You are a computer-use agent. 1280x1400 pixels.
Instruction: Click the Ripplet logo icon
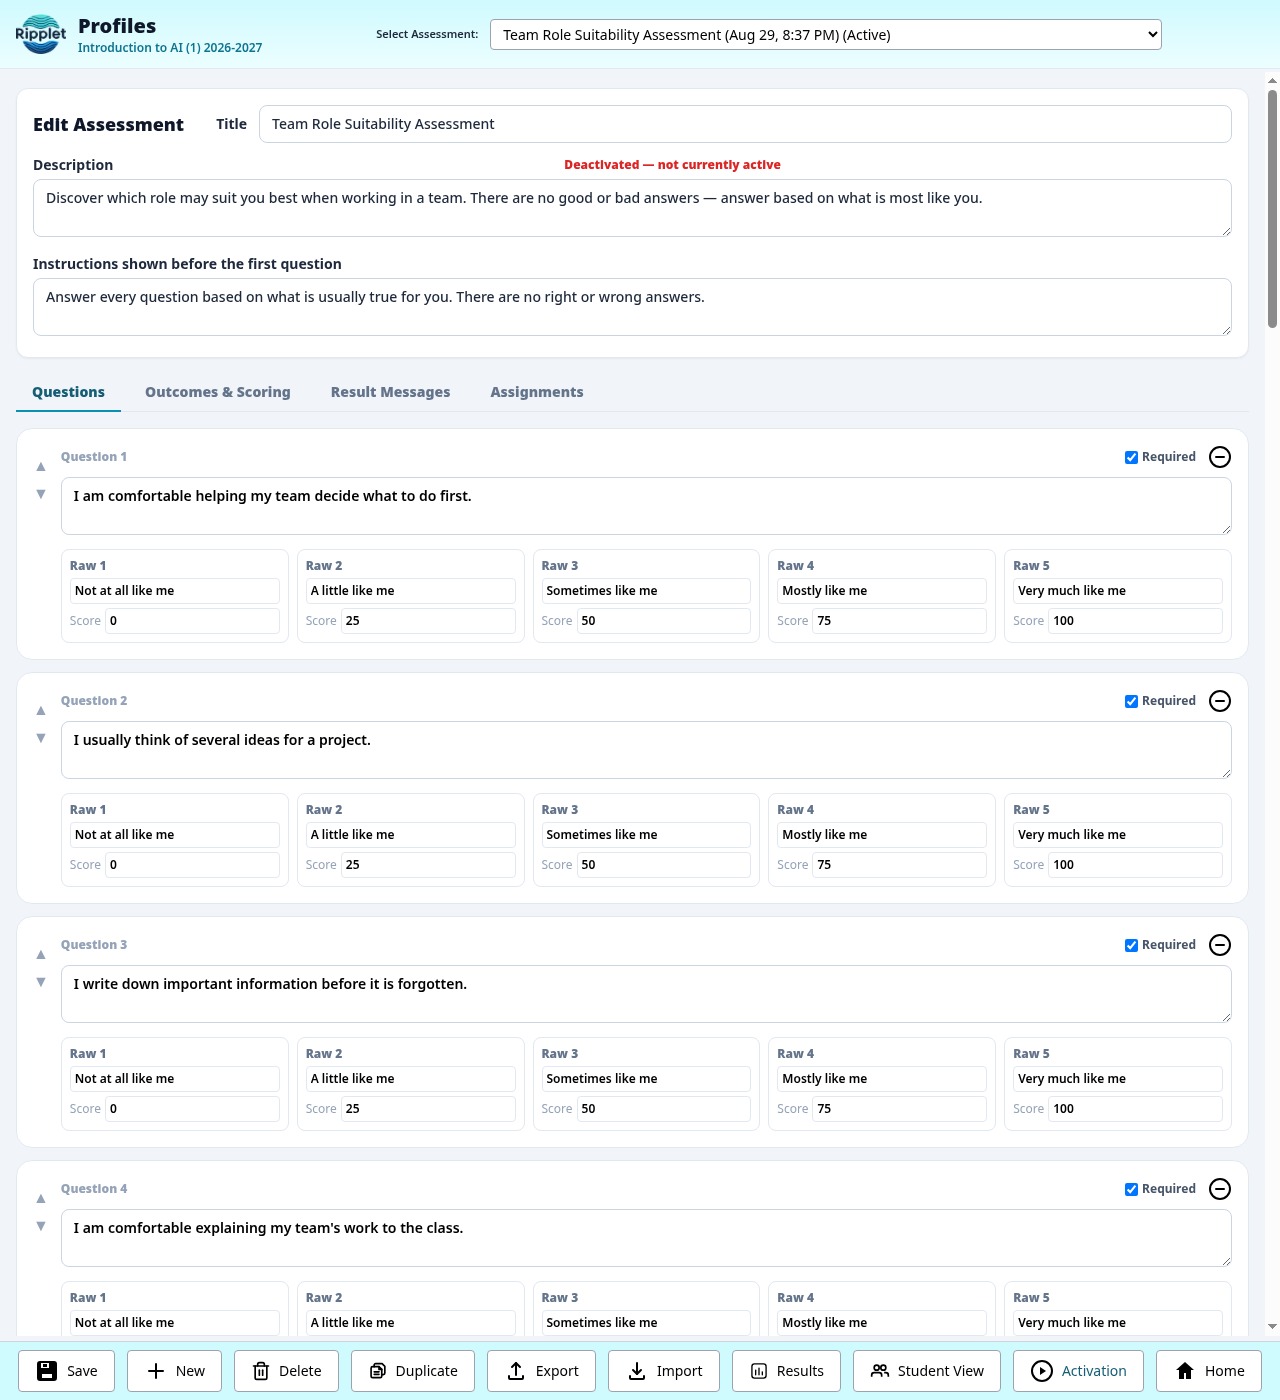pos(40,34)
